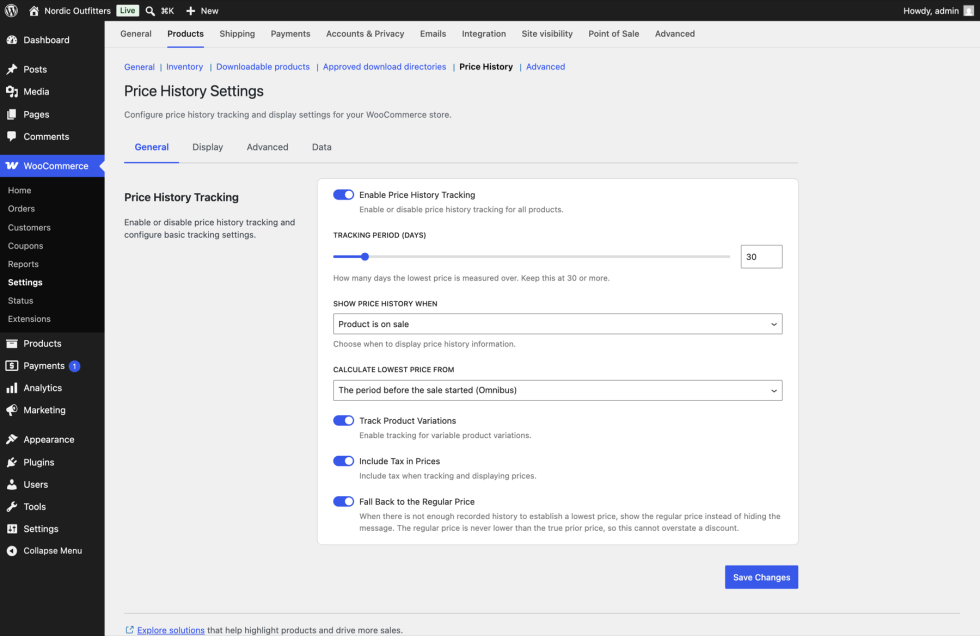
Task: Click the Appearance brush icon
Action: pos(12,439)
